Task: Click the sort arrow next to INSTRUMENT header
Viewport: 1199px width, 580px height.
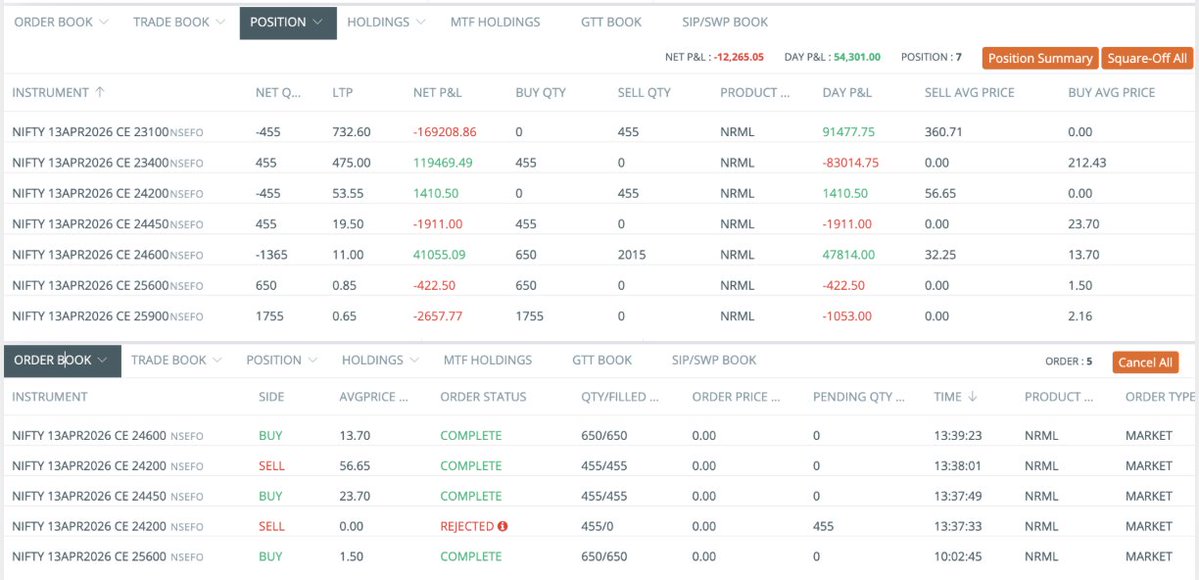Action: click(x=99, y=92)
